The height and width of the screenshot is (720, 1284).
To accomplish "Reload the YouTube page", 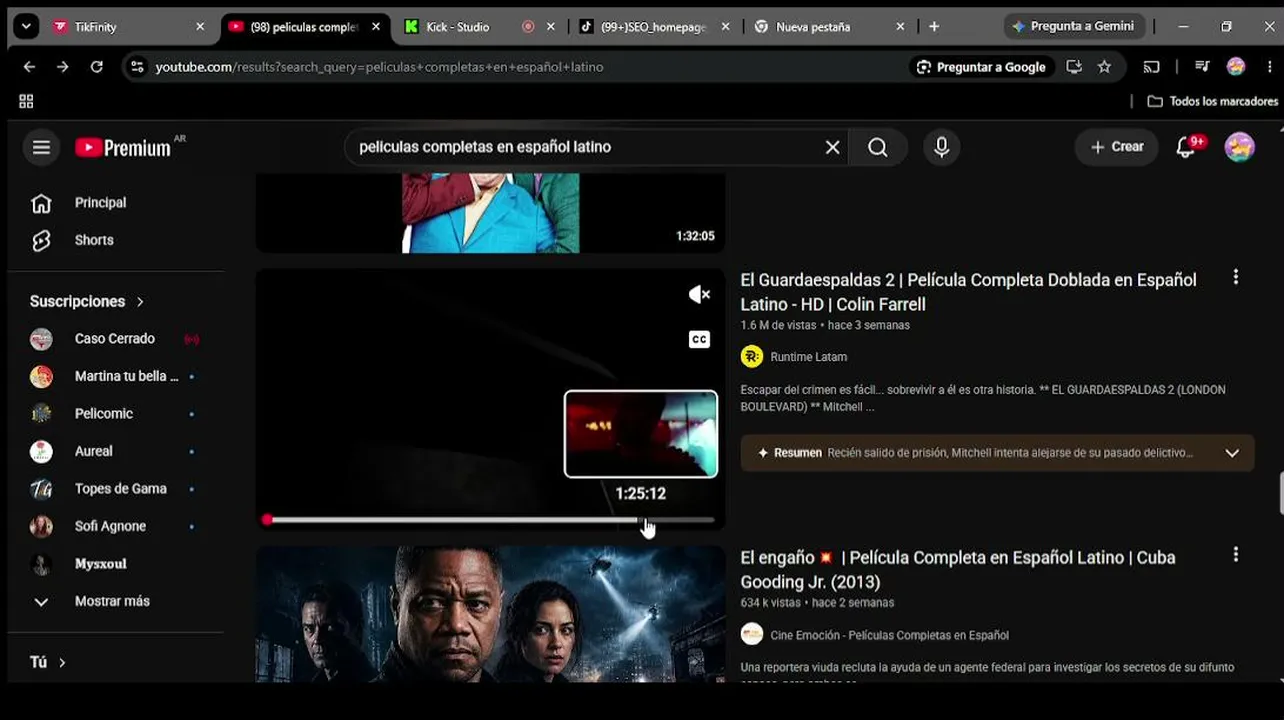I will coord(96,67).
